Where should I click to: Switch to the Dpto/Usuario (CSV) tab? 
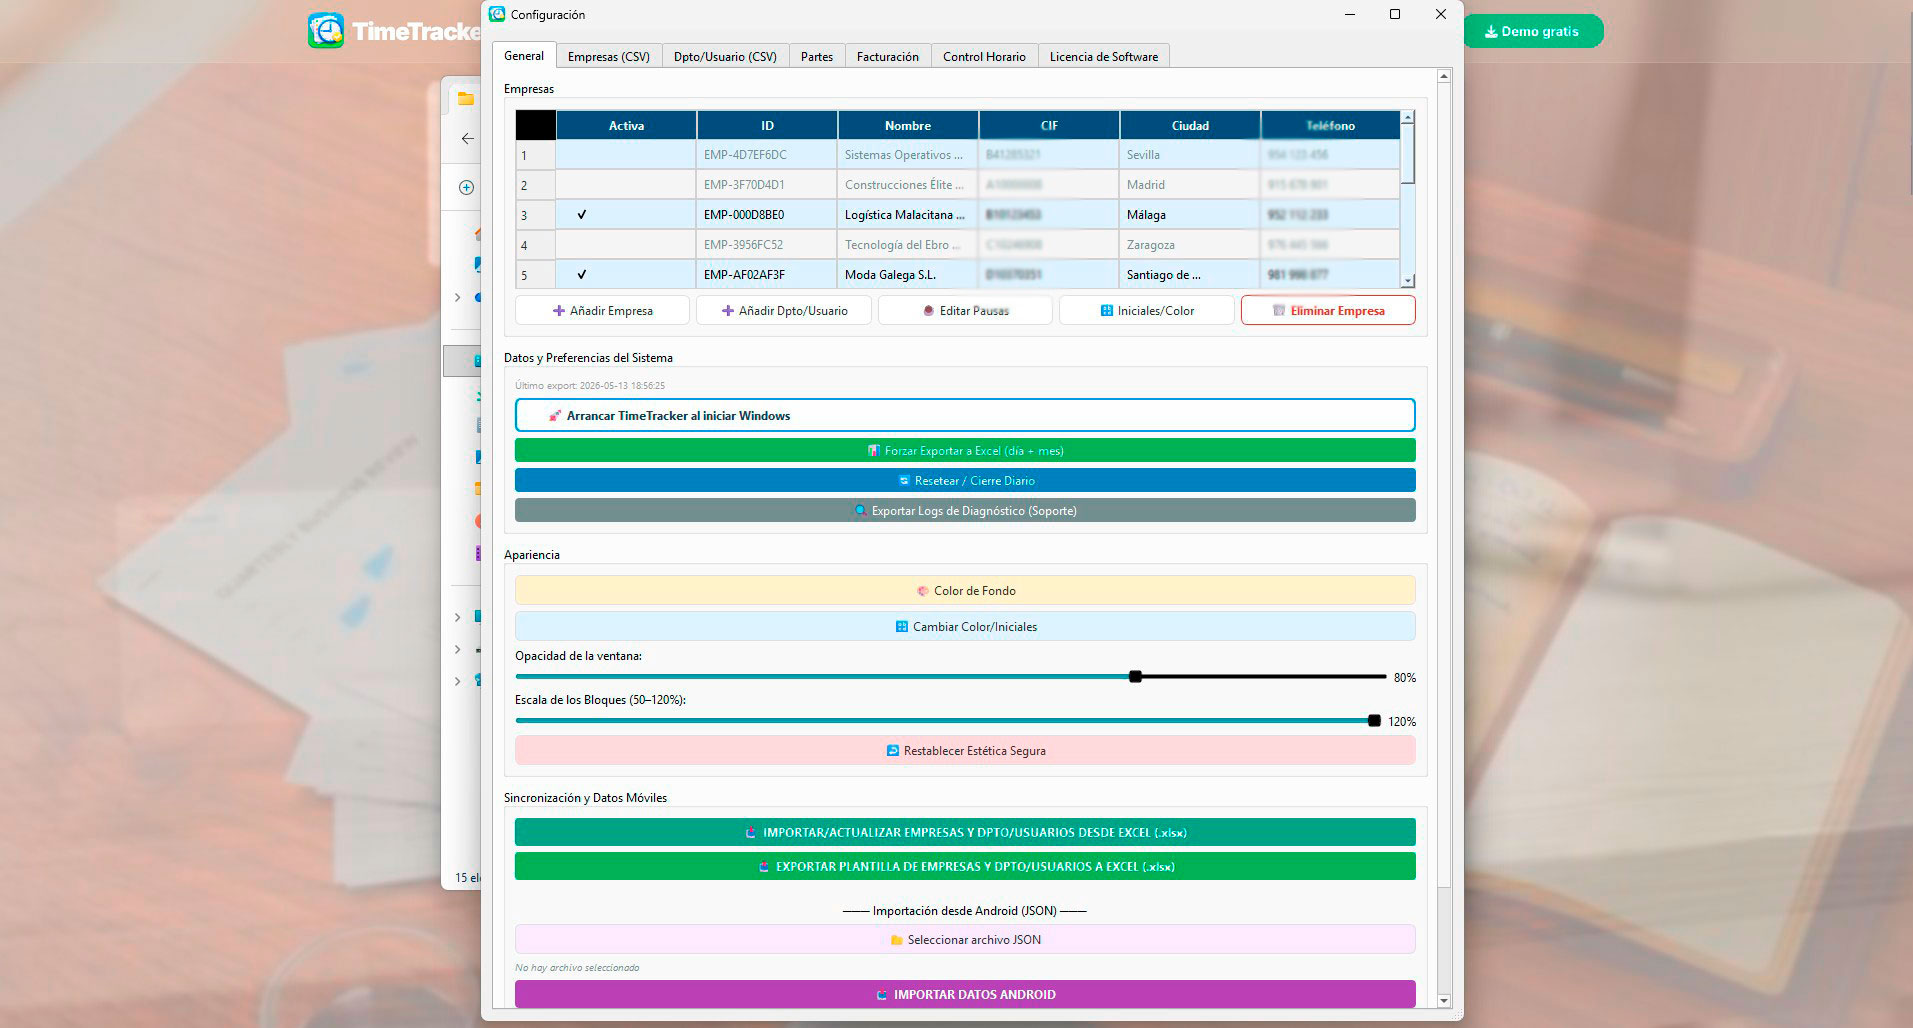[x=725, y=57]
